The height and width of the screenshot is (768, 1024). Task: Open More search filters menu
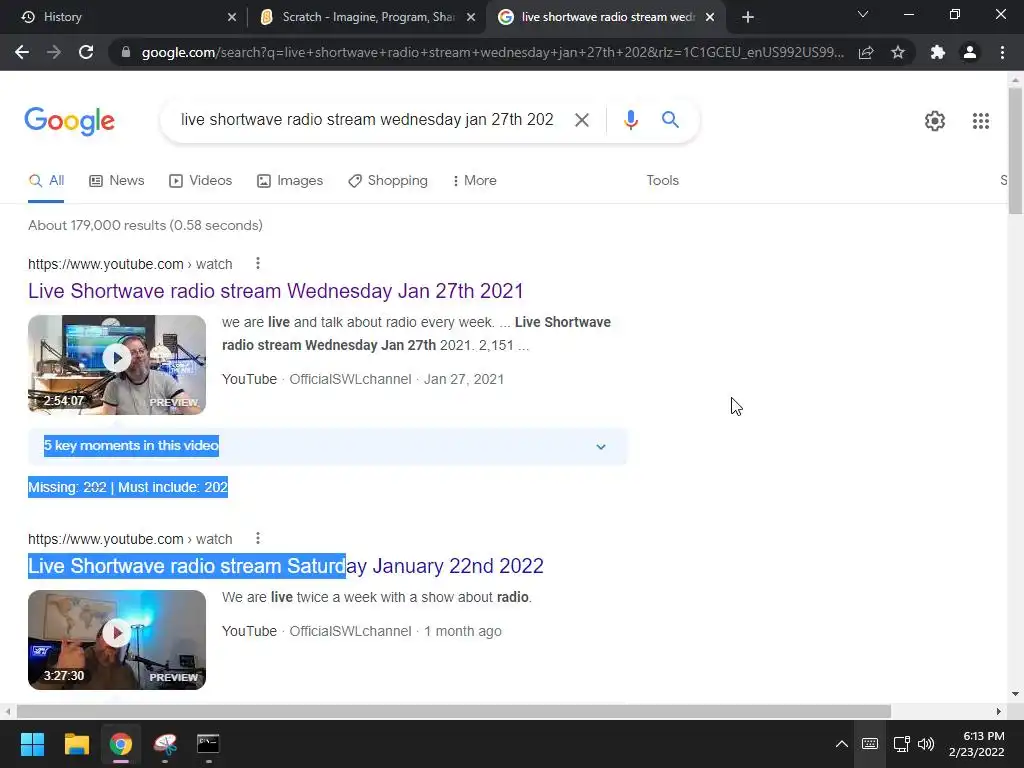474,181
